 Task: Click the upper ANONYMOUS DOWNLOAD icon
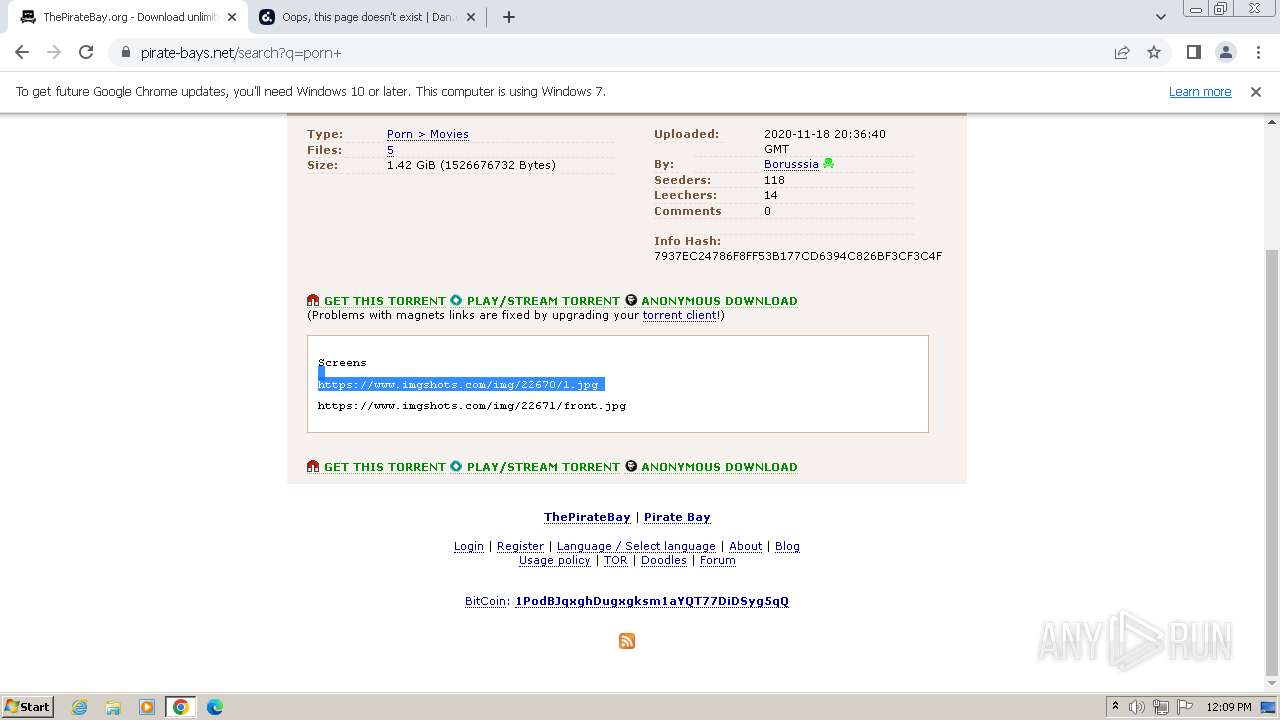(x=631, y=300)
